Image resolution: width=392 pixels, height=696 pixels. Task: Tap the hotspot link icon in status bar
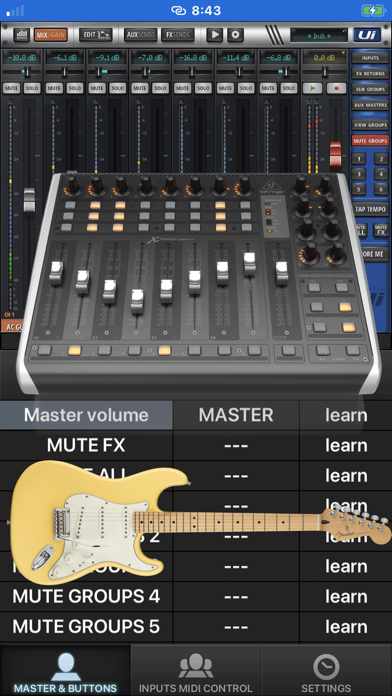tap(178, 10)
